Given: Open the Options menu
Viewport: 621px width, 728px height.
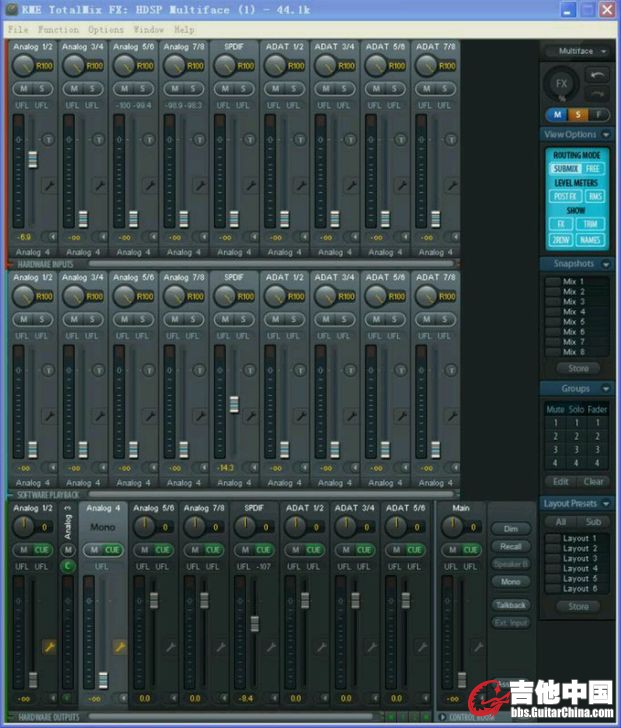Looking at the screenshot, I should click(x=106, y=30).
